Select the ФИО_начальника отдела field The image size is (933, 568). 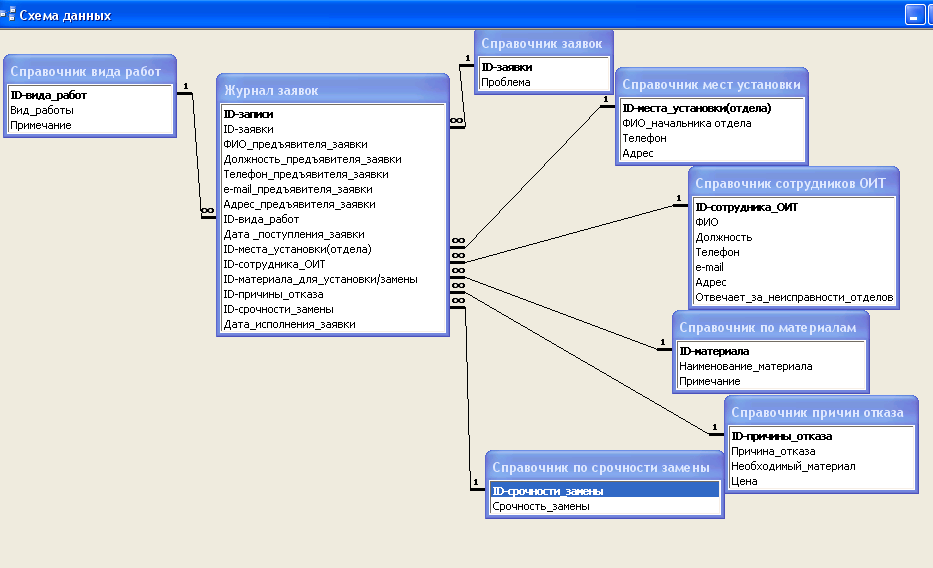pyautogui.click(x=712, y=123)
